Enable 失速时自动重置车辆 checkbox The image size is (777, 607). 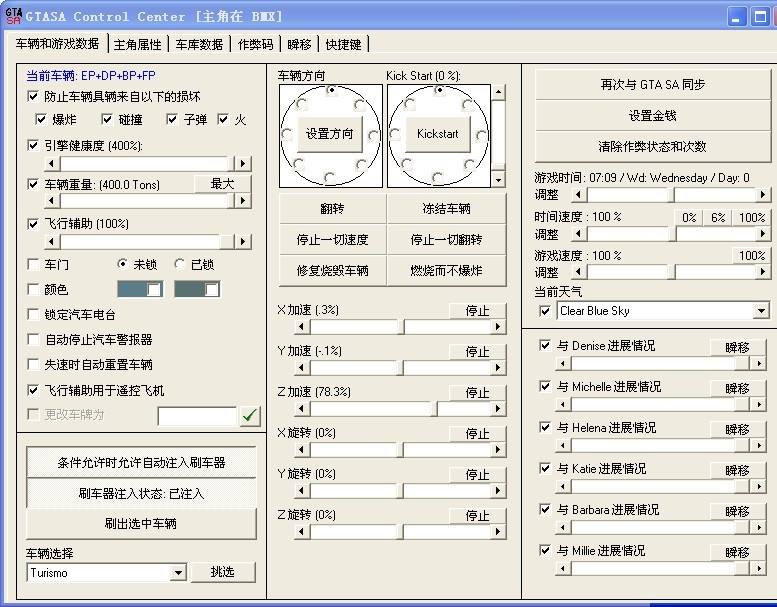[33, 364]
